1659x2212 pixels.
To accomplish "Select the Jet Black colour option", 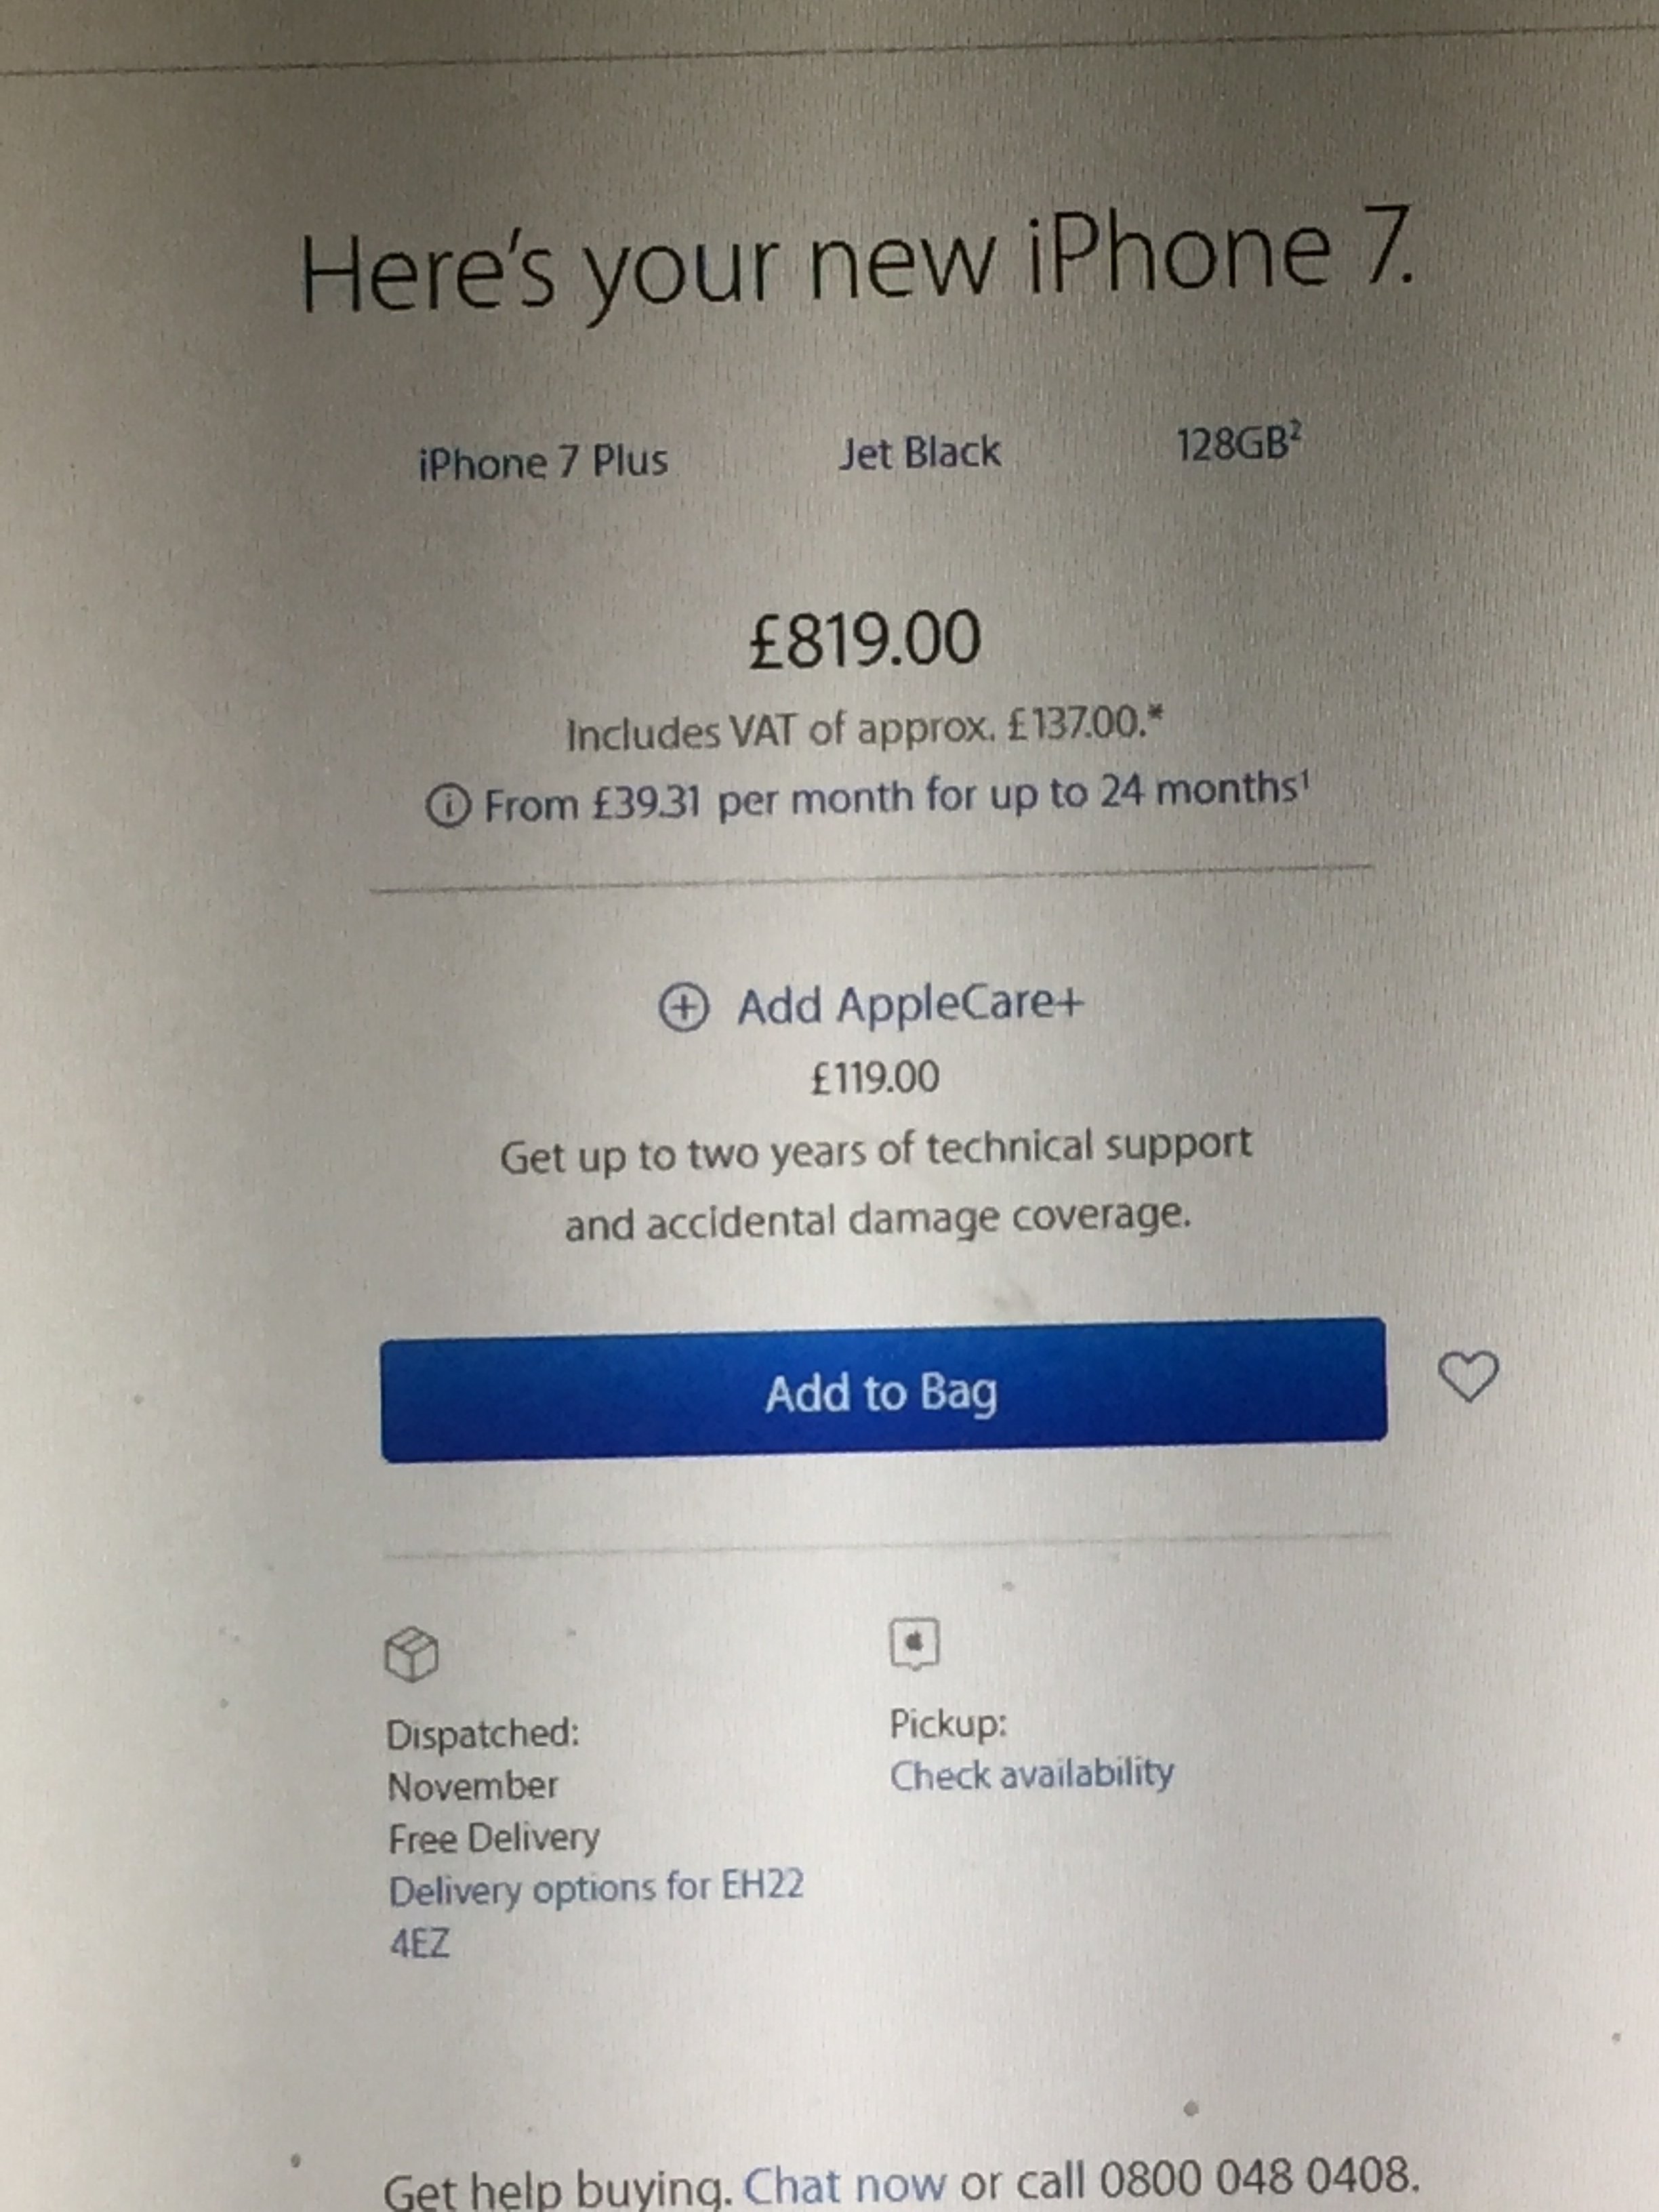I will coord(919,452).
